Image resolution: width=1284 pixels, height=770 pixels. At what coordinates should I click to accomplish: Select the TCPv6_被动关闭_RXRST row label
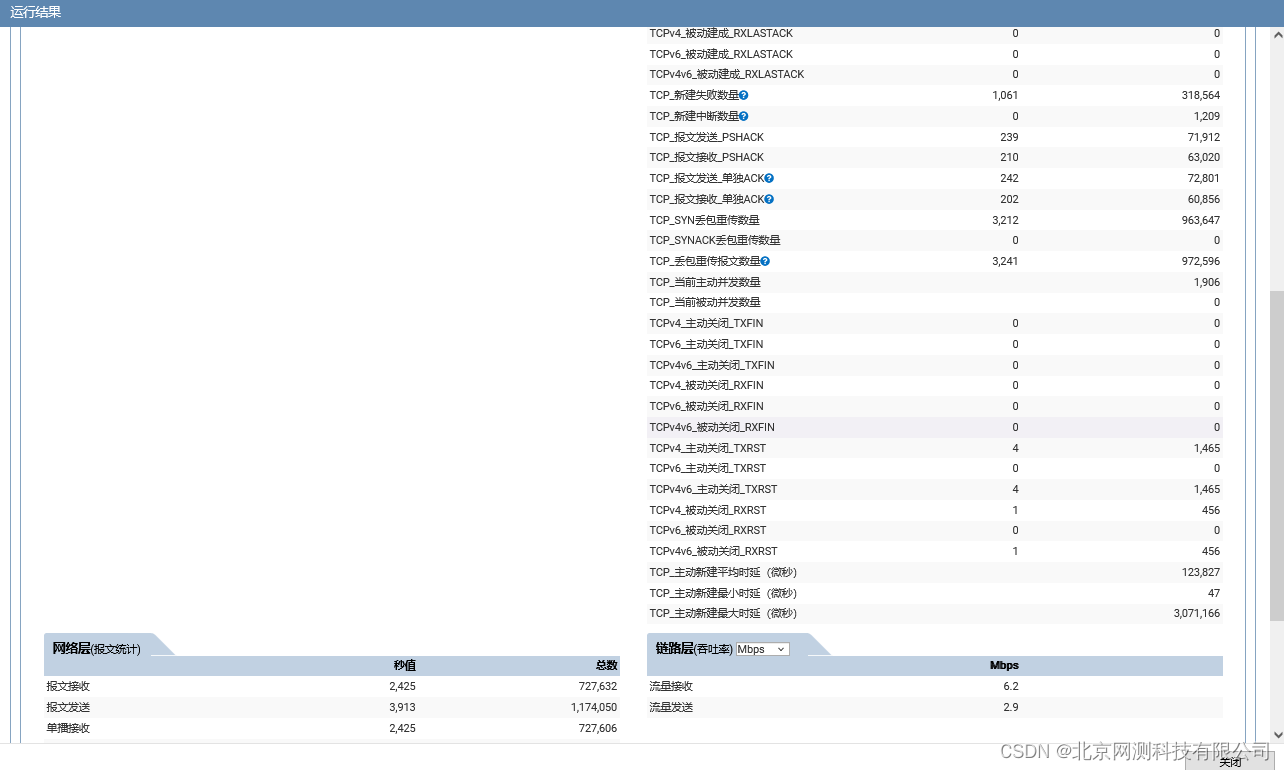(707, 530)
